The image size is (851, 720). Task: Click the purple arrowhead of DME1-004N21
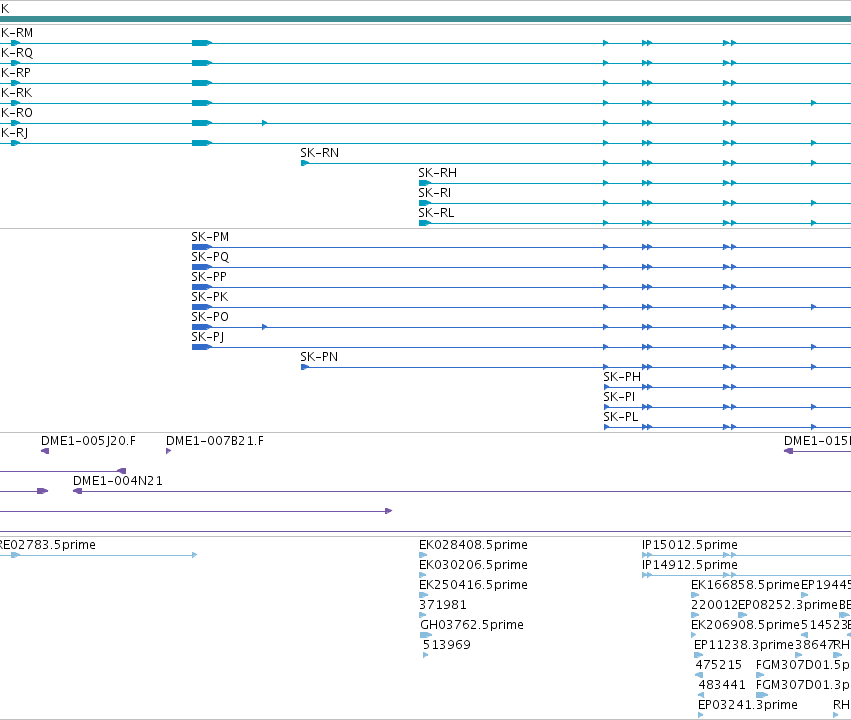[78, 491]
